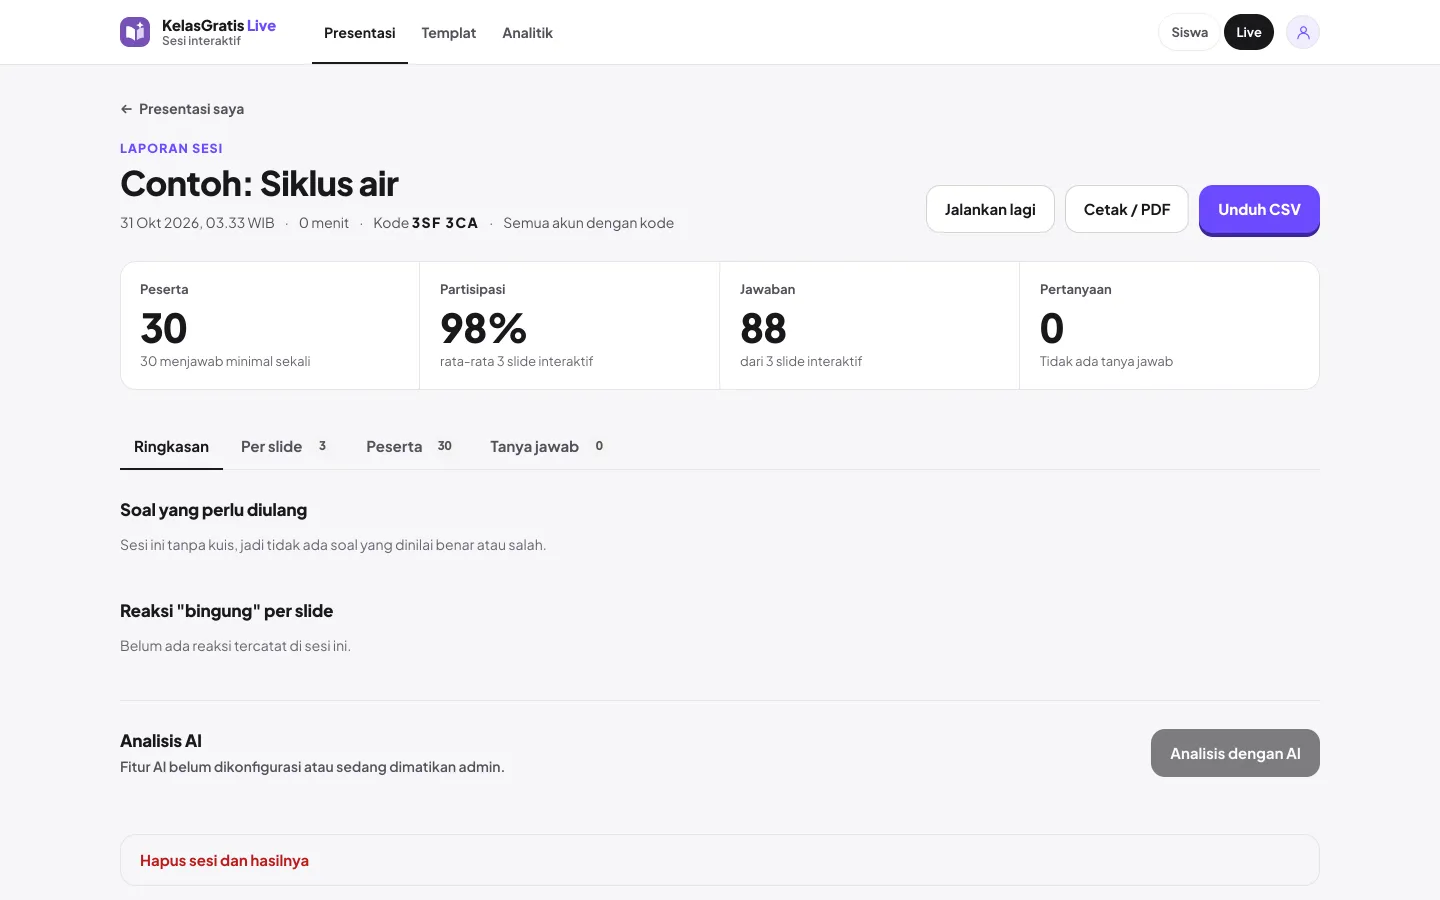Screen dimensions: 1440x900
Task: Click the 'LAPORAN SESI' label
Action: (171, 148)
